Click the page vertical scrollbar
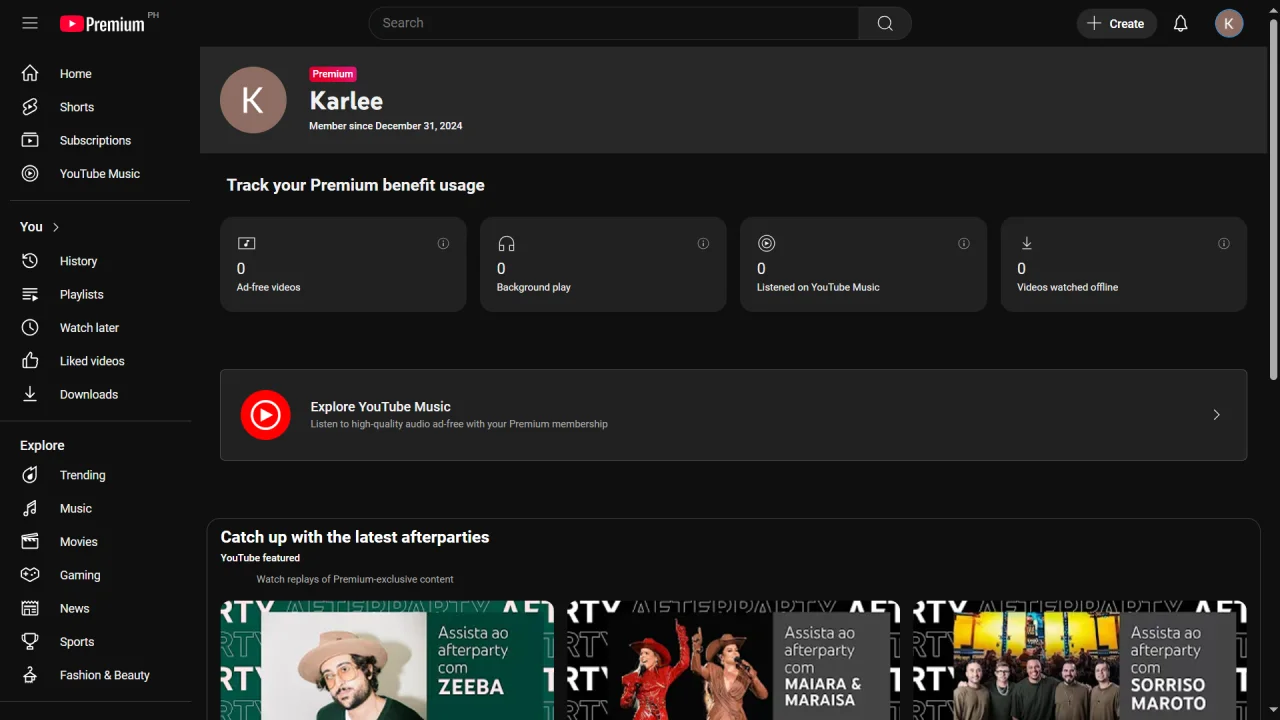Image resolution: width=1280 pixels, height=720 pixels. 1273,200
